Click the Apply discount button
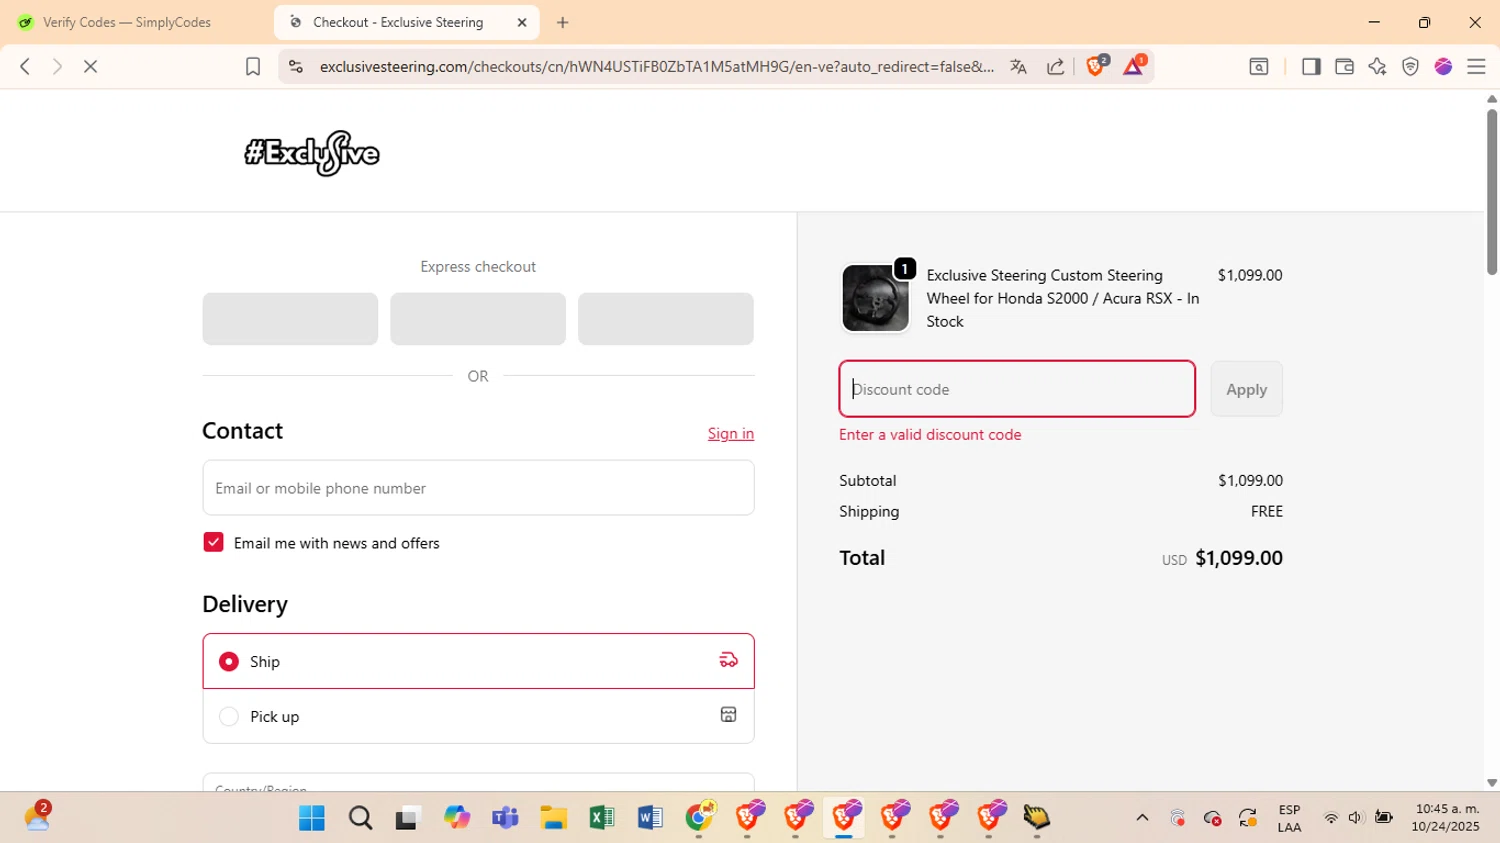Image resolution: width=1500 pixels, height=843 pixels. coord(1246,389)
